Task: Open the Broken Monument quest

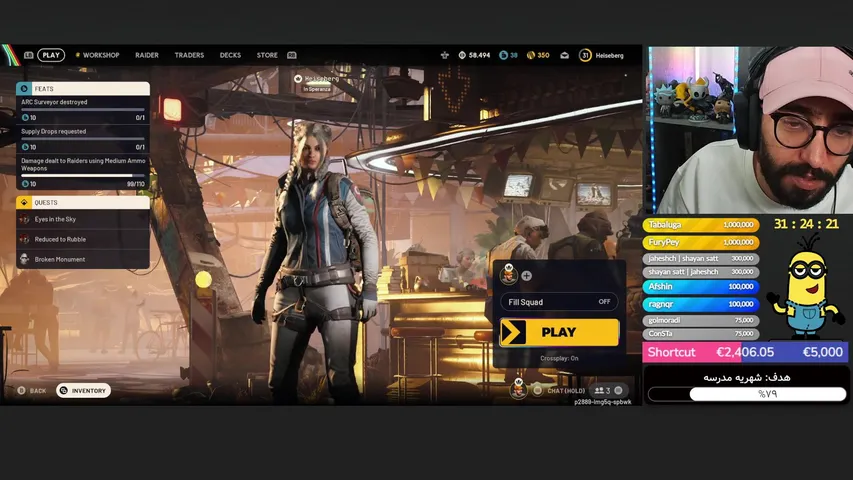Action: pyautogui.click(x=83, y=259)
